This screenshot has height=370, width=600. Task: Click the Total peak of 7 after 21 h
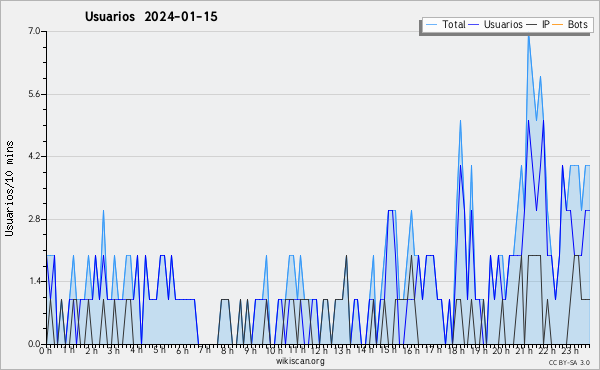(x=528, y=36)
